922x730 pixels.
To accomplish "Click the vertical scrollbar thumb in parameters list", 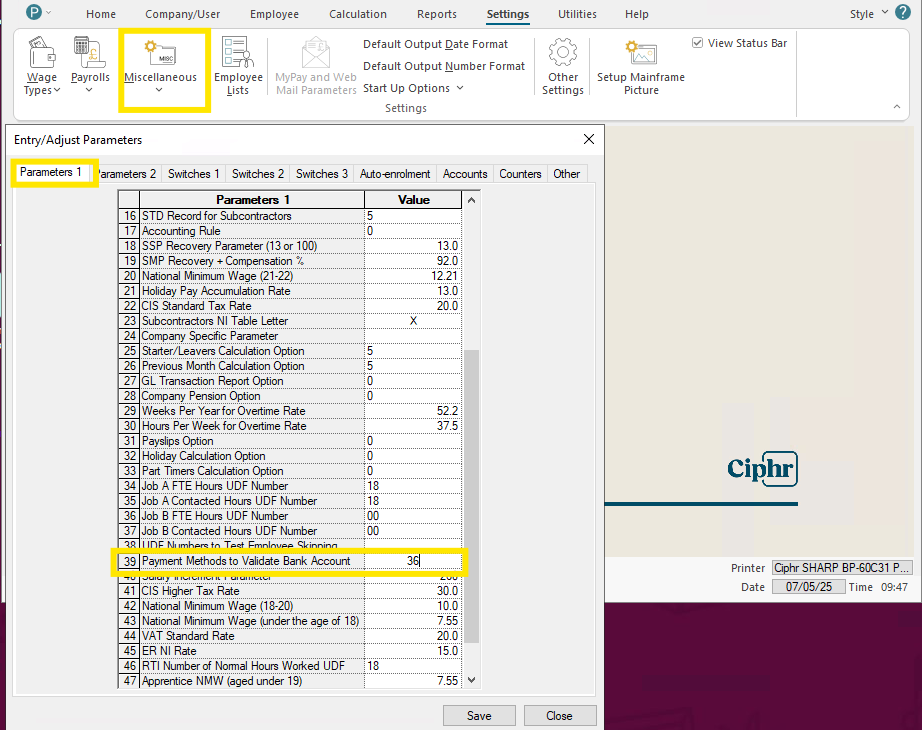I will point(471,497).
